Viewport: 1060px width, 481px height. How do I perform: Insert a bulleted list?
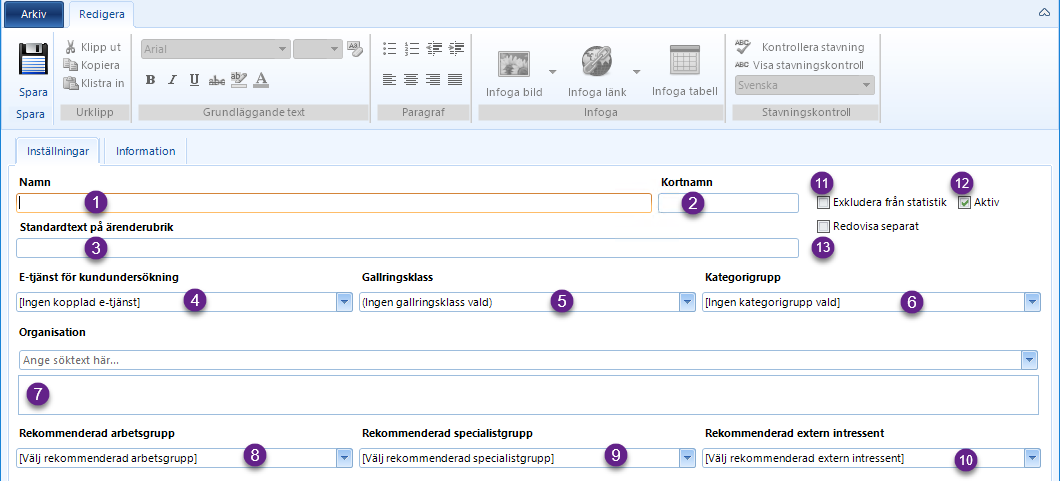[389, 48]
